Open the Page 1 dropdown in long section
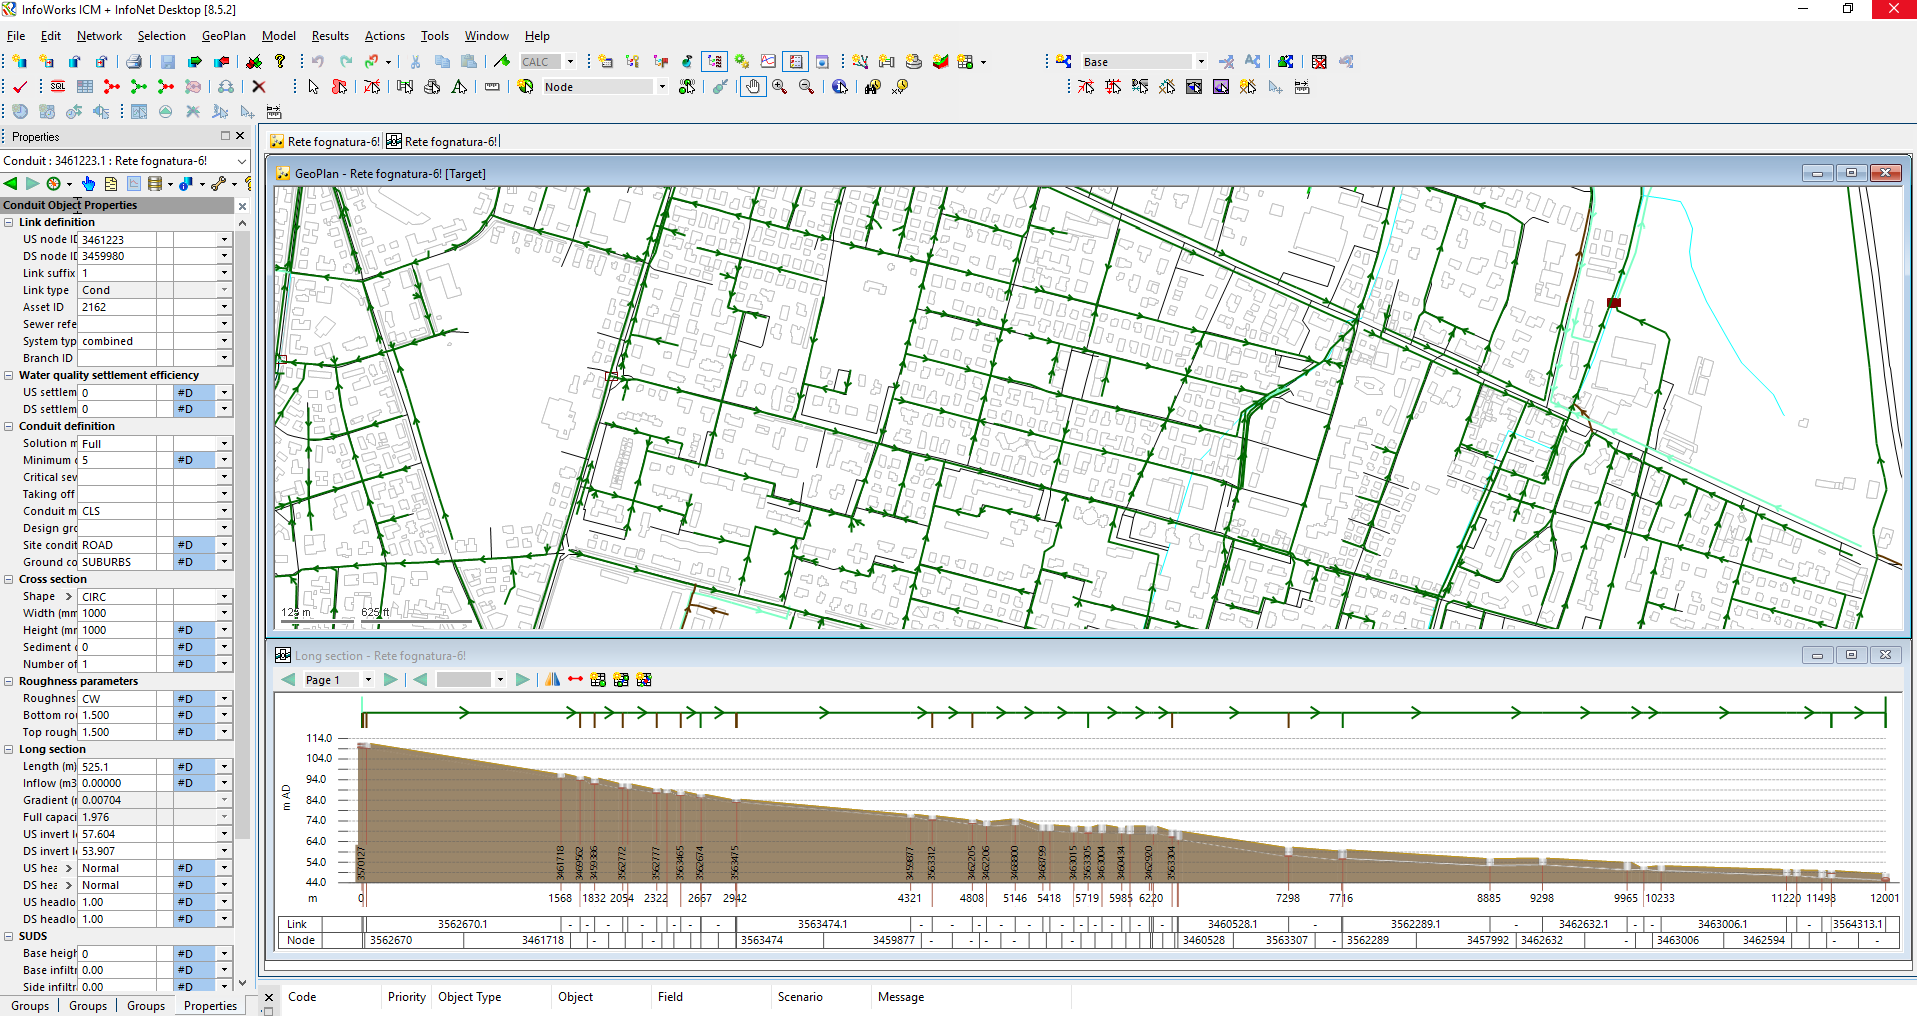Screen dimensions: 1917x1016 coord(367,680)
